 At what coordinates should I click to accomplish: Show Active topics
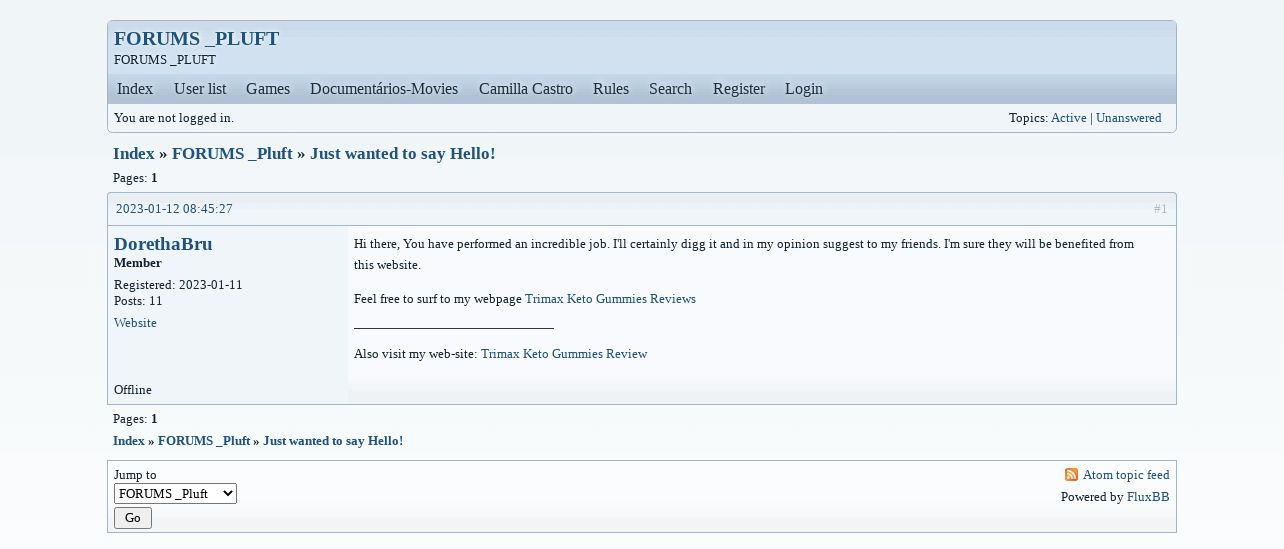[x=1068, y=118]
